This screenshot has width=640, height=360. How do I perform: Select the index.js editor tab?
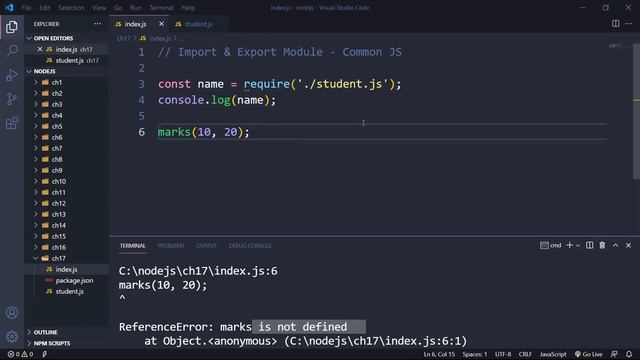pyautogui.click(x=135, y=24)
